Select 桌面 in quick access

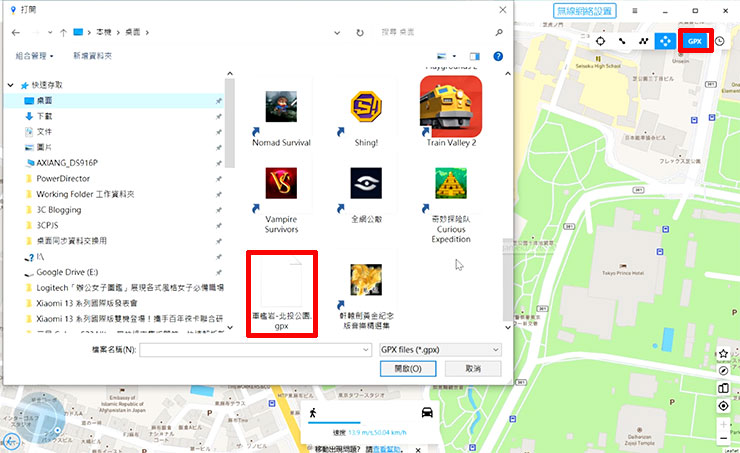coord(113,101)
